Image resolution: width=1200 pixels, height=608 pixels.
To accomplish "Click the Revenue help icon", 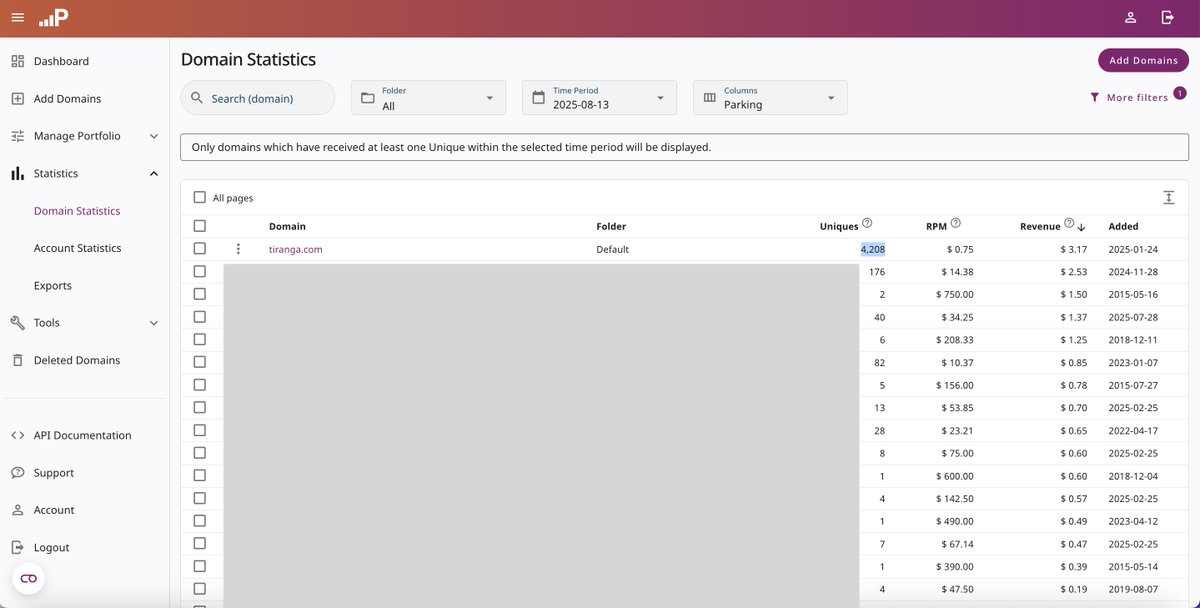I will pos(1069,224).
